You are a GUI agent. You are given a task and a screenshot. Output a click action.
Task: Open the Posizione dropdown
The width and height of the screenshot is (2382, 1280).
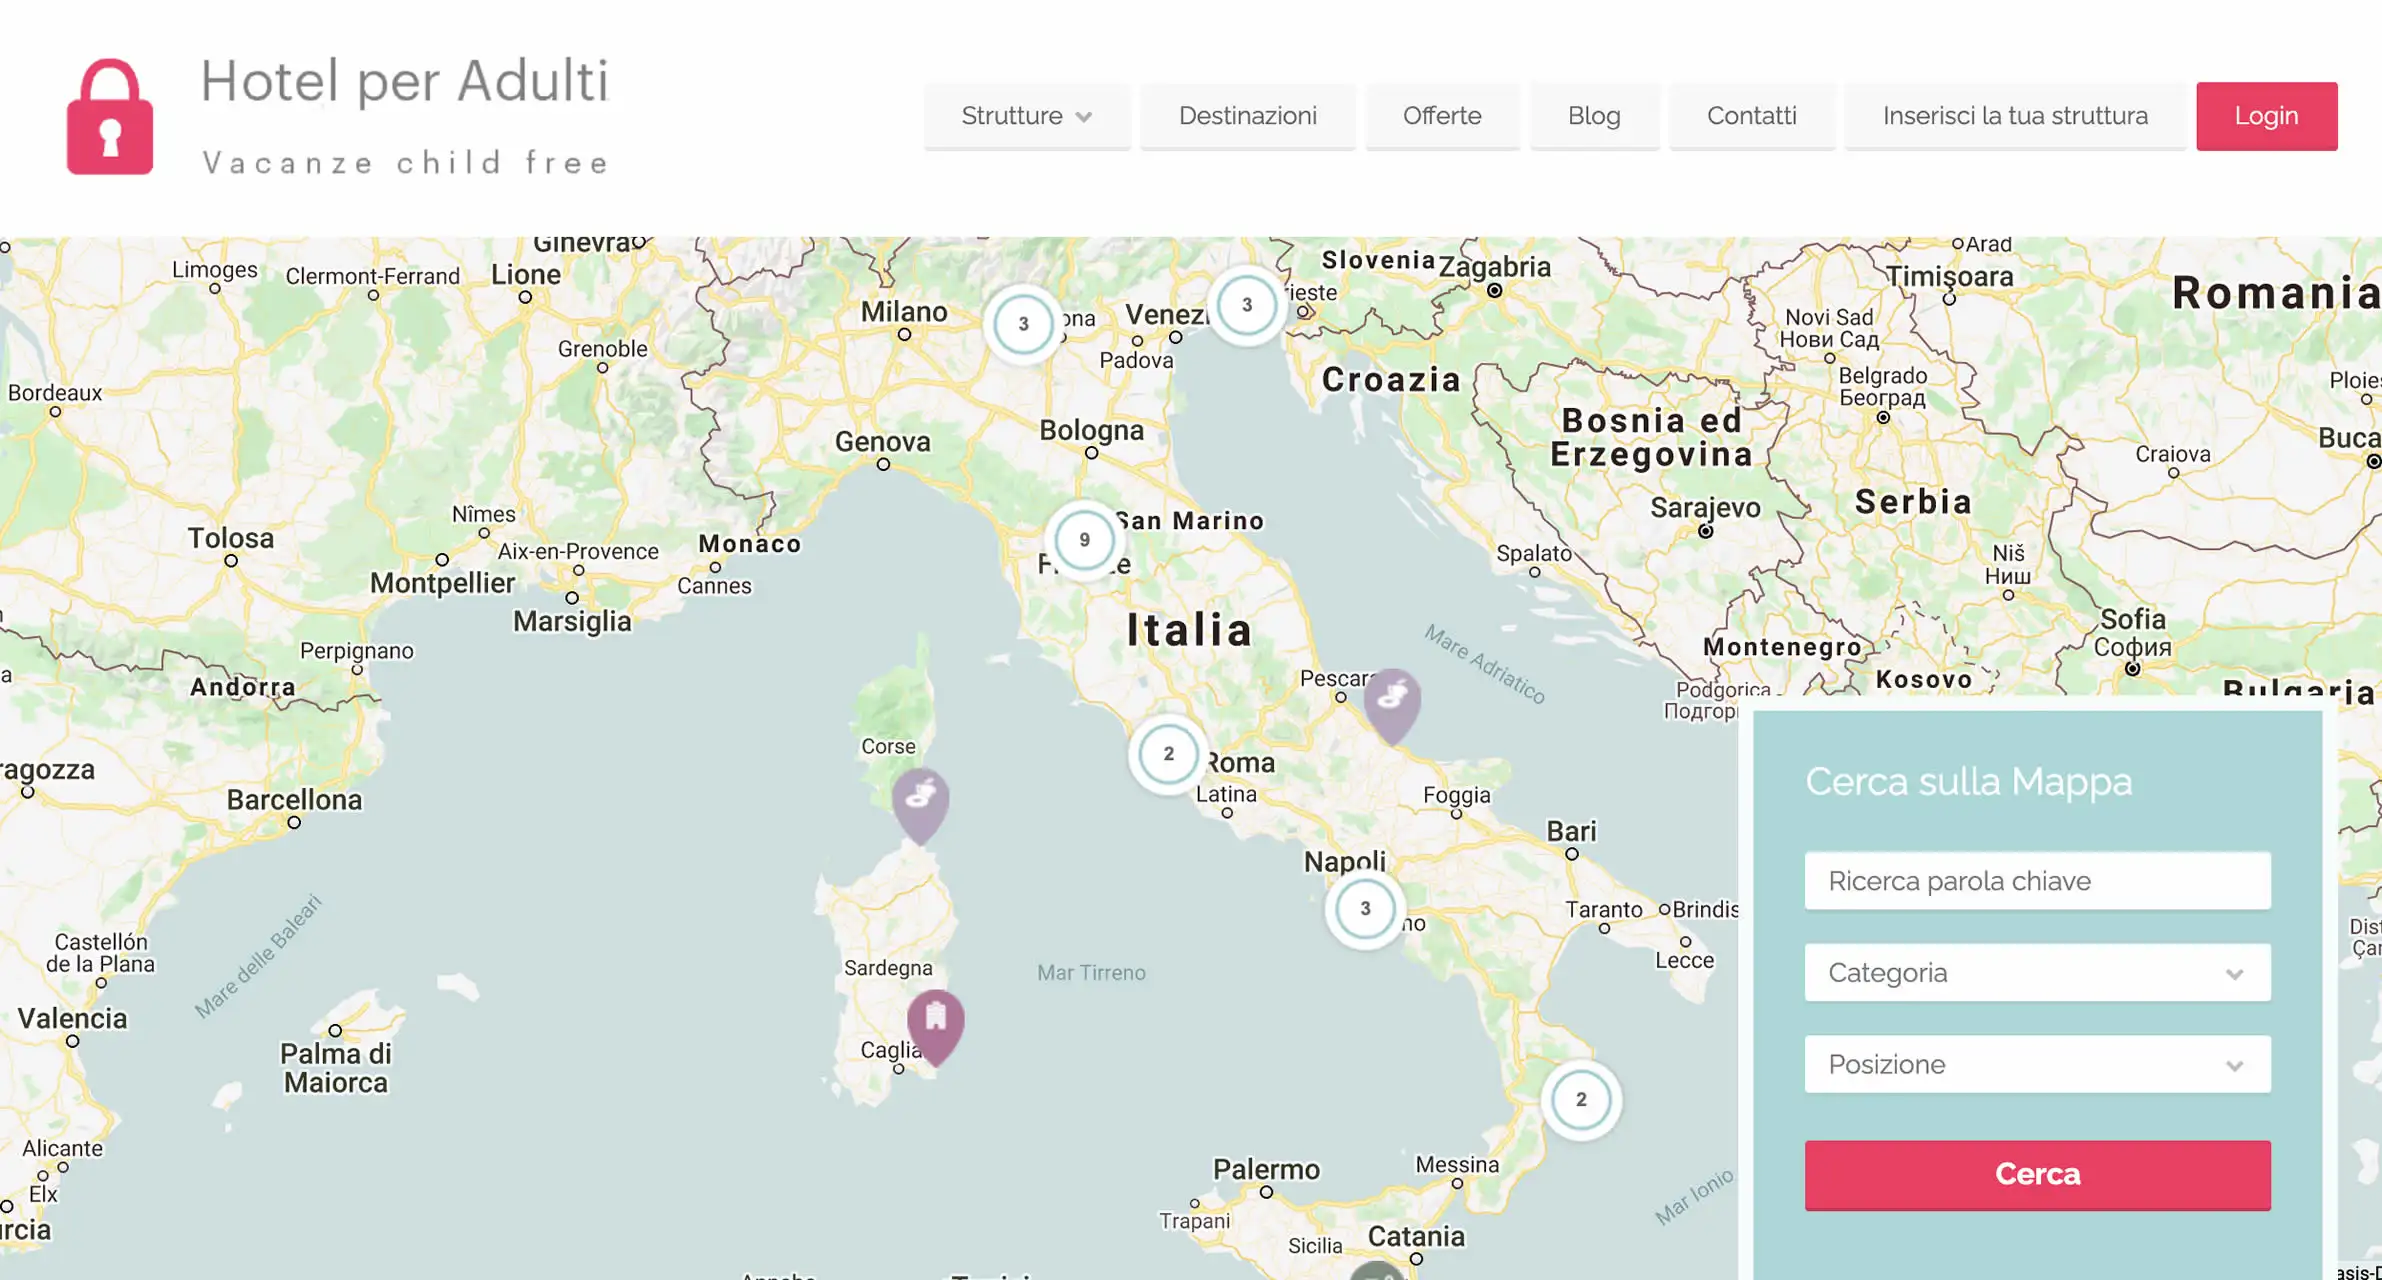2037,1064
